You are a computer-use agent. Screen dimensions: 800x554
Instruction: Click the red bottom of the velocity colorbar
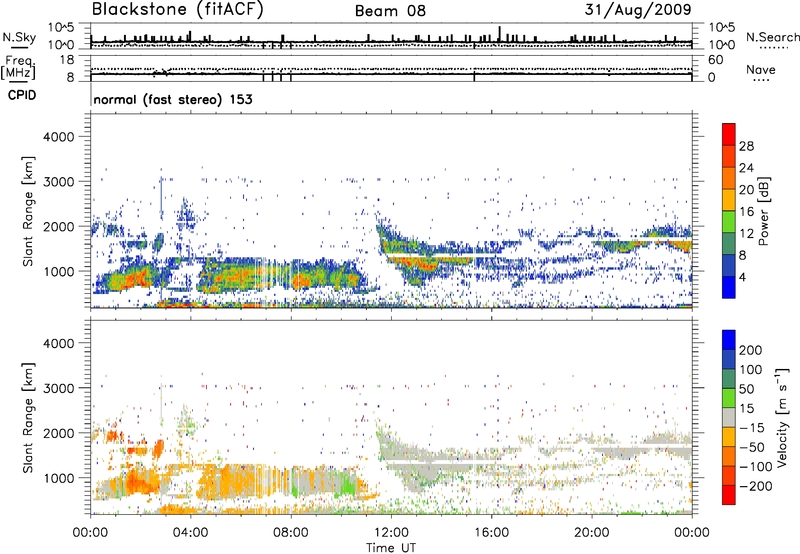pyautogui.click(x=729, y=495)
